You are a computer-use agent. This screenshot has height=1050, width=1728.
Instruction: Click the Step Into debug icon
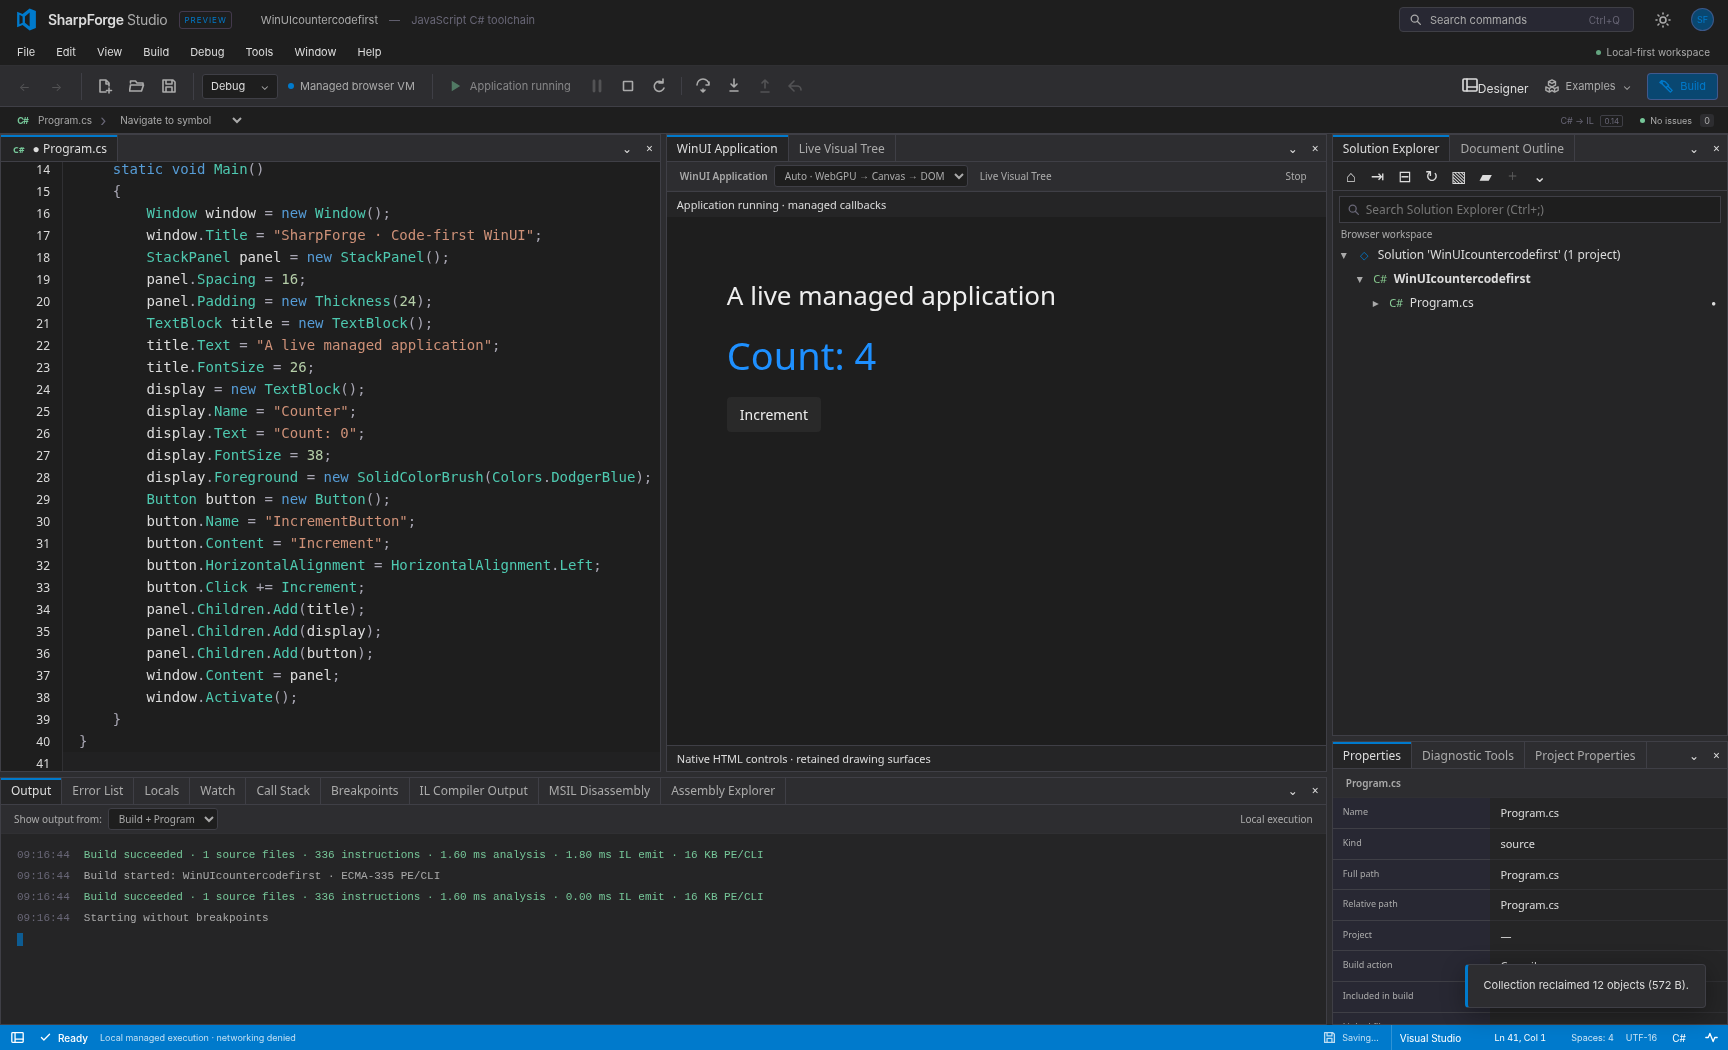(734, 86)
